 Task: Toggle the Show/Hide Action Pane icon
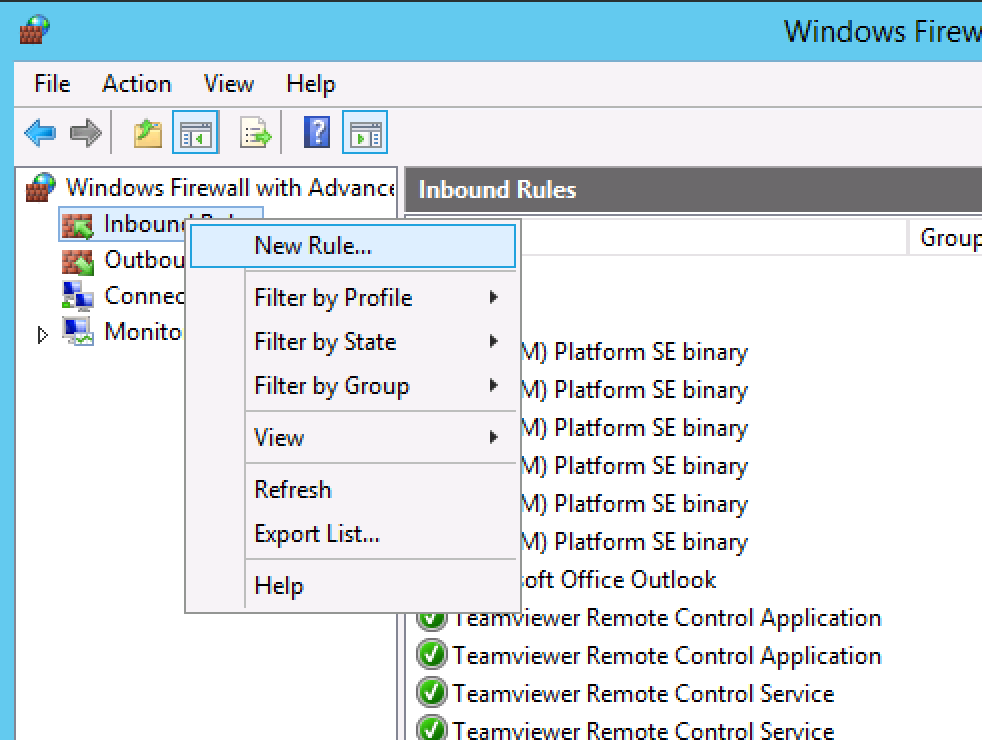click(365, 132)
